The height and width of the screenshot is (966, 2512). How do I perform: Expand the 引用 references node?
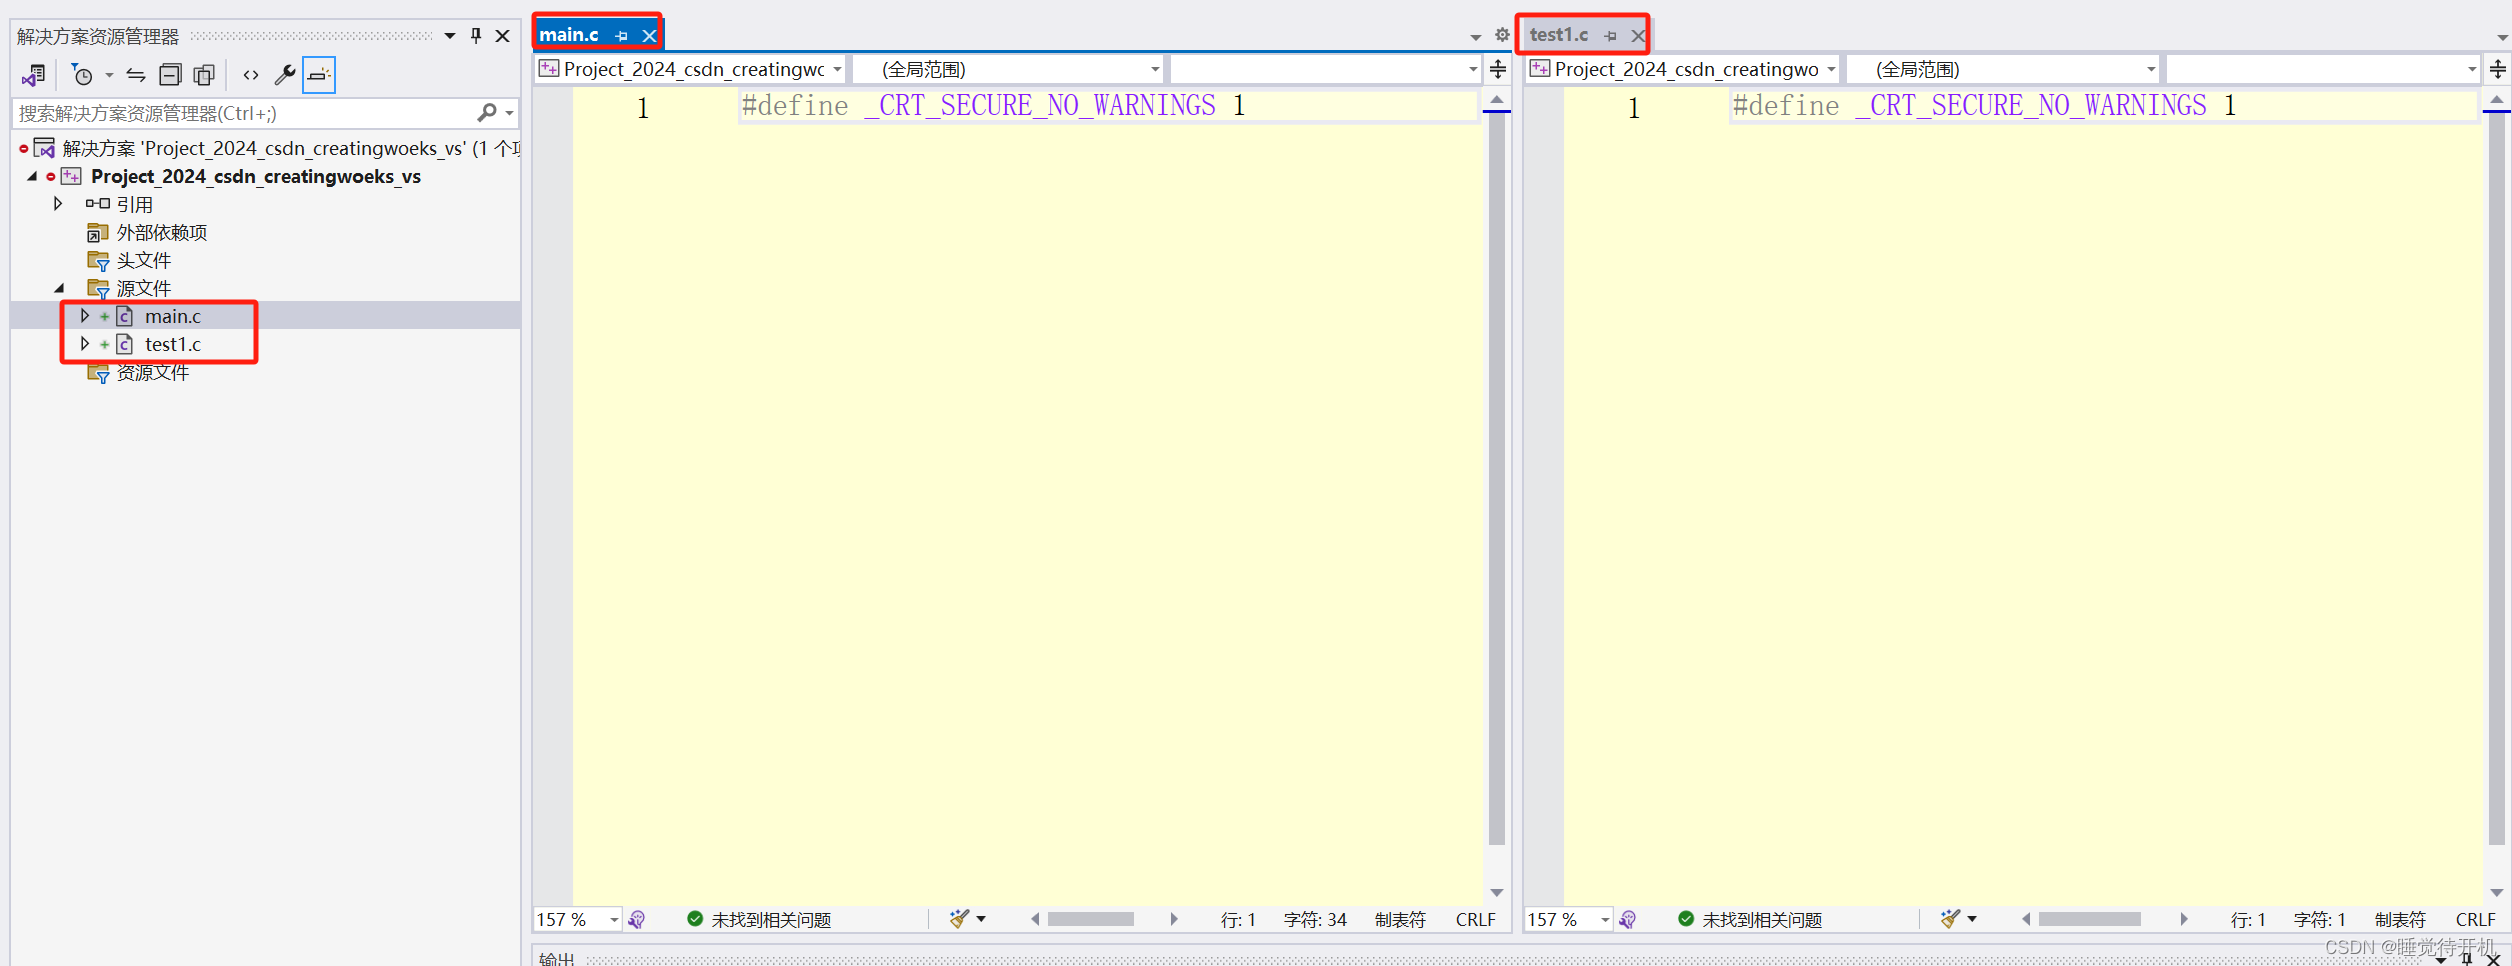tap(58, 204)
